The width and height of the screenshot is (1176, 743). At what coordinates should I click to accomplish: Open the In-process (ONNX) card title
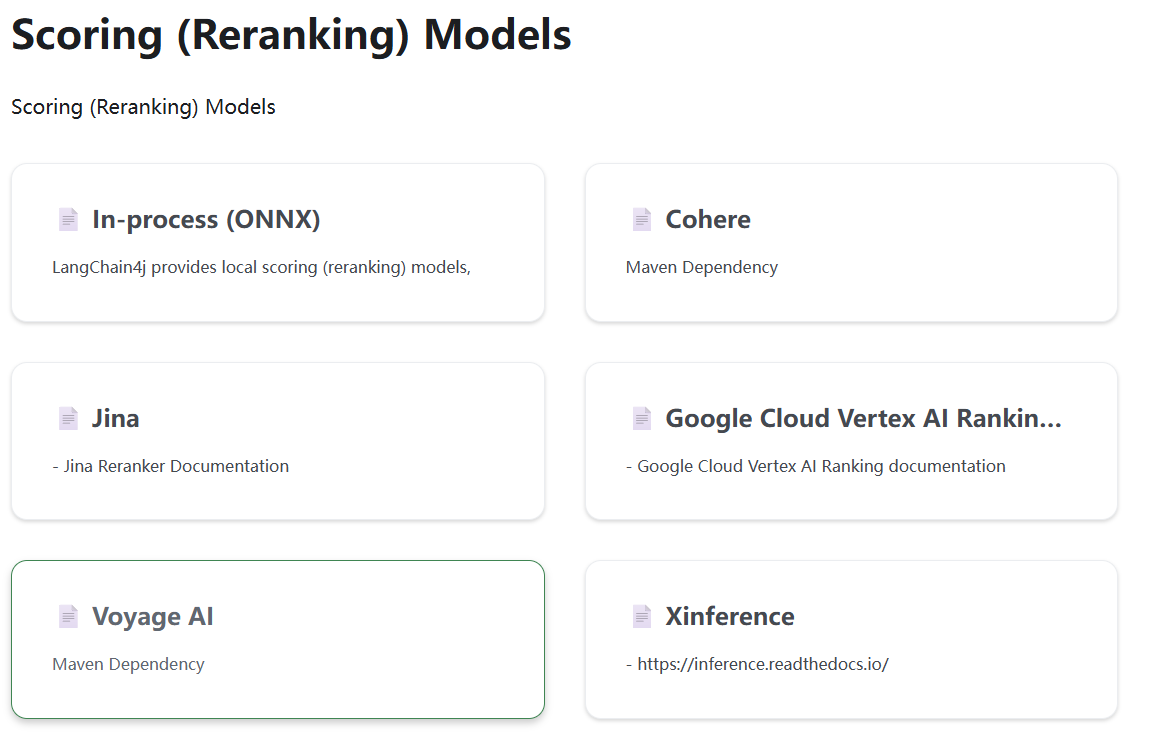pyautogui.click(x=206, y=220)
